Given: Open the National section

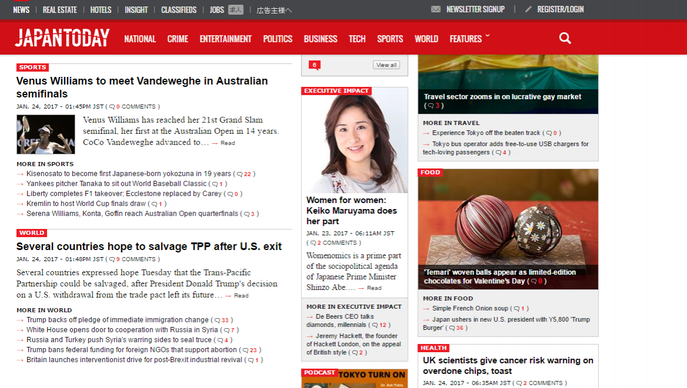Looking at the screenshot, I should [x=140, y=39].
